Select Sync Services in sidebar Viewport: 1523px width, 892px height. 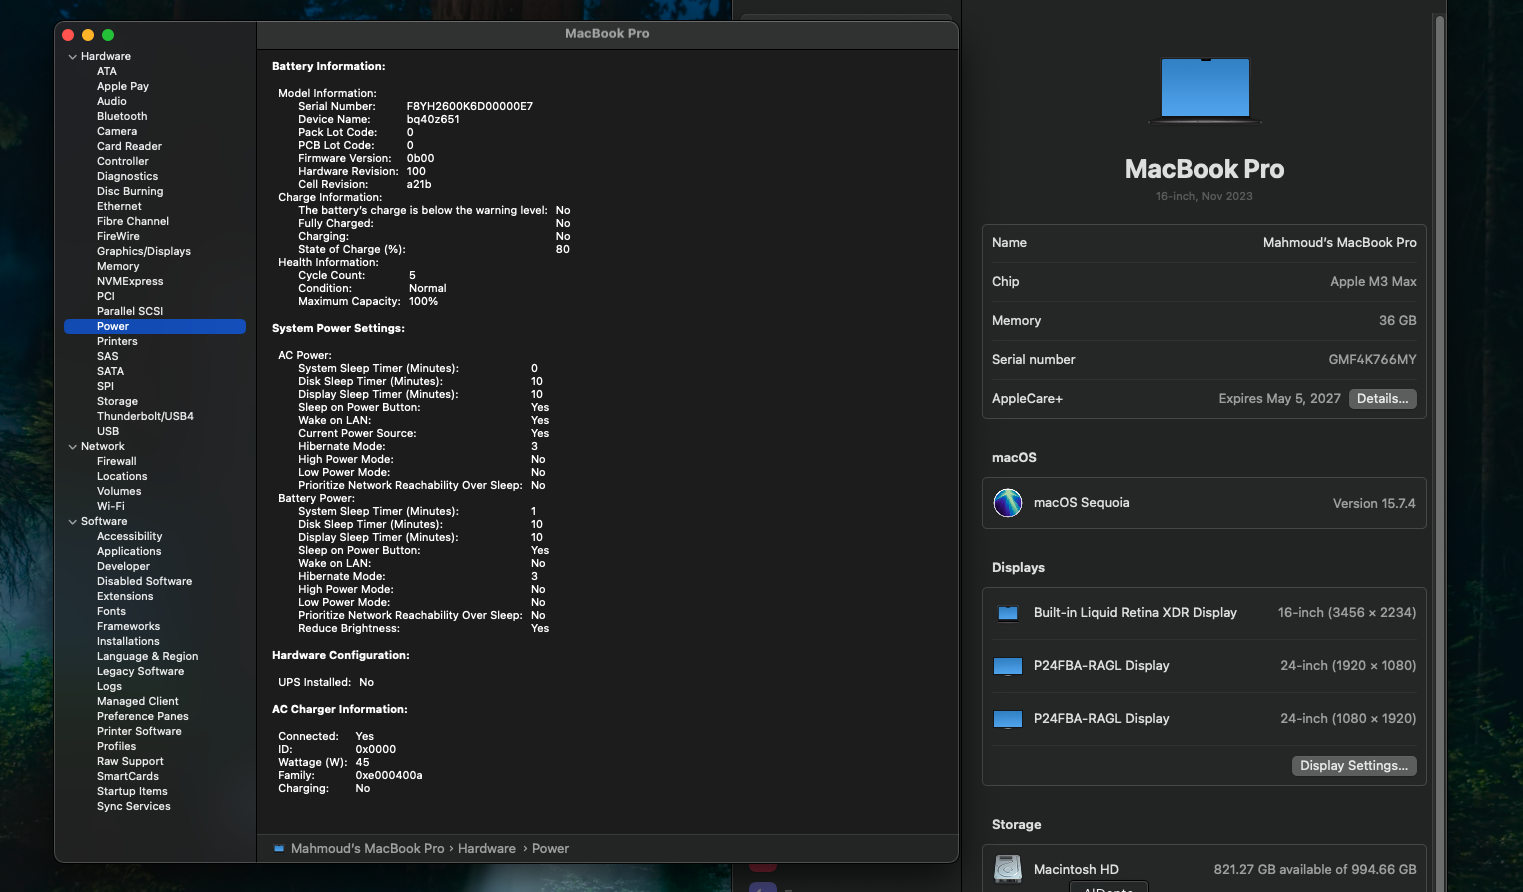[133, 807]
